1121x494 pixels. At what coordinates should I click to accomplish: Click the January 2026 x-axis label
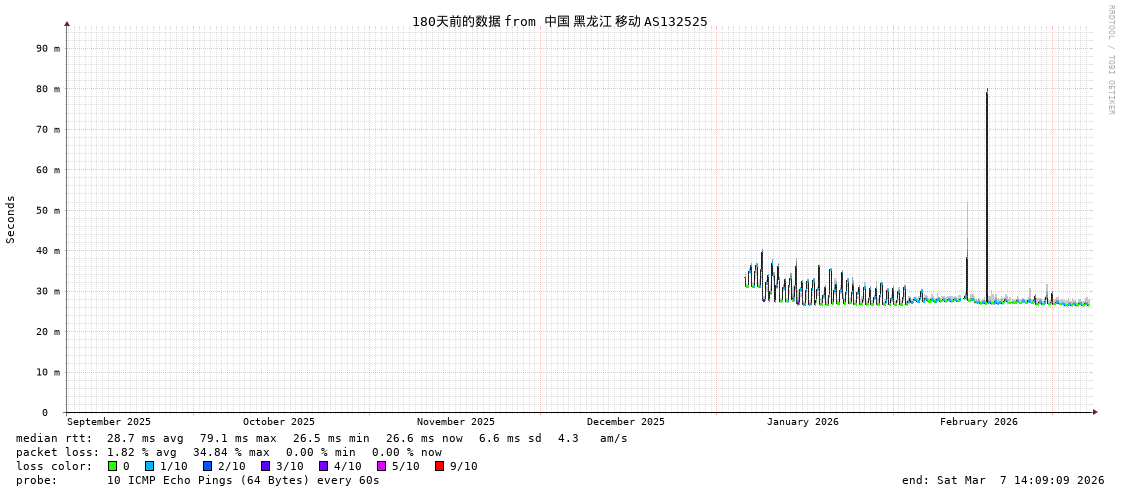click(x=802, y=422)
